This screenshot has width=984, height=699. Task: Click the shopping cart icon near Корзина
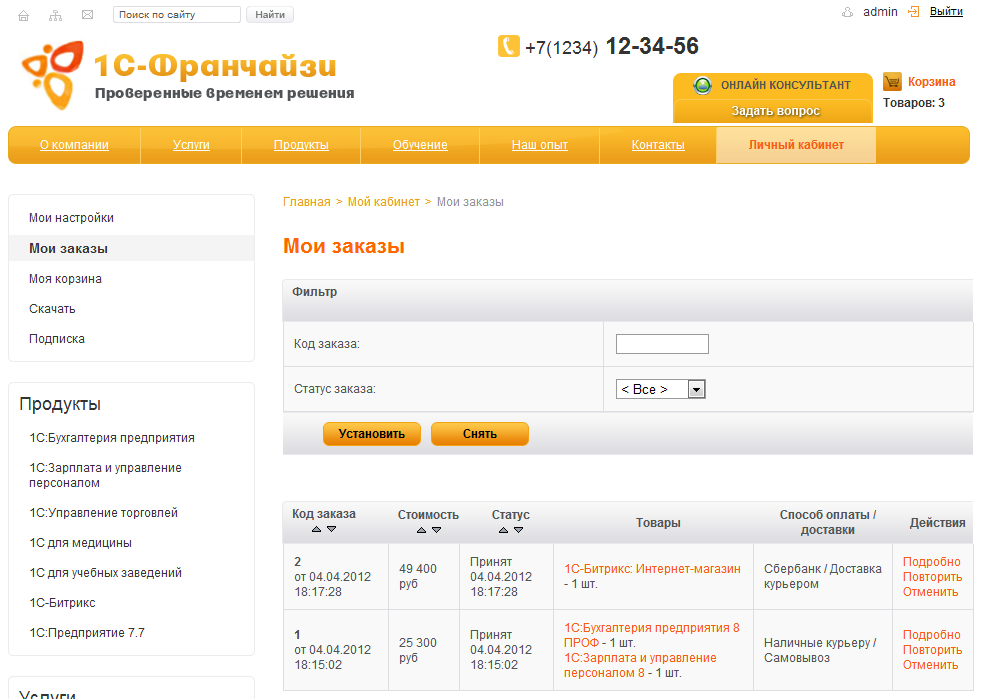tap(892, 82)
